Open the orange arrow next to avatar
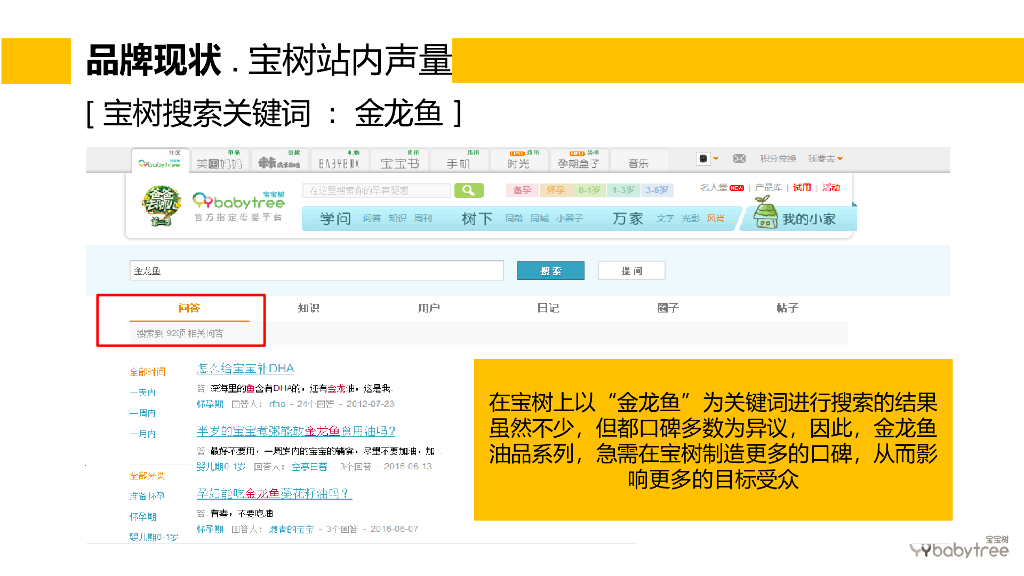This screenshot has height=576, width=1024. pyautogui.click(x=716, y=158)
